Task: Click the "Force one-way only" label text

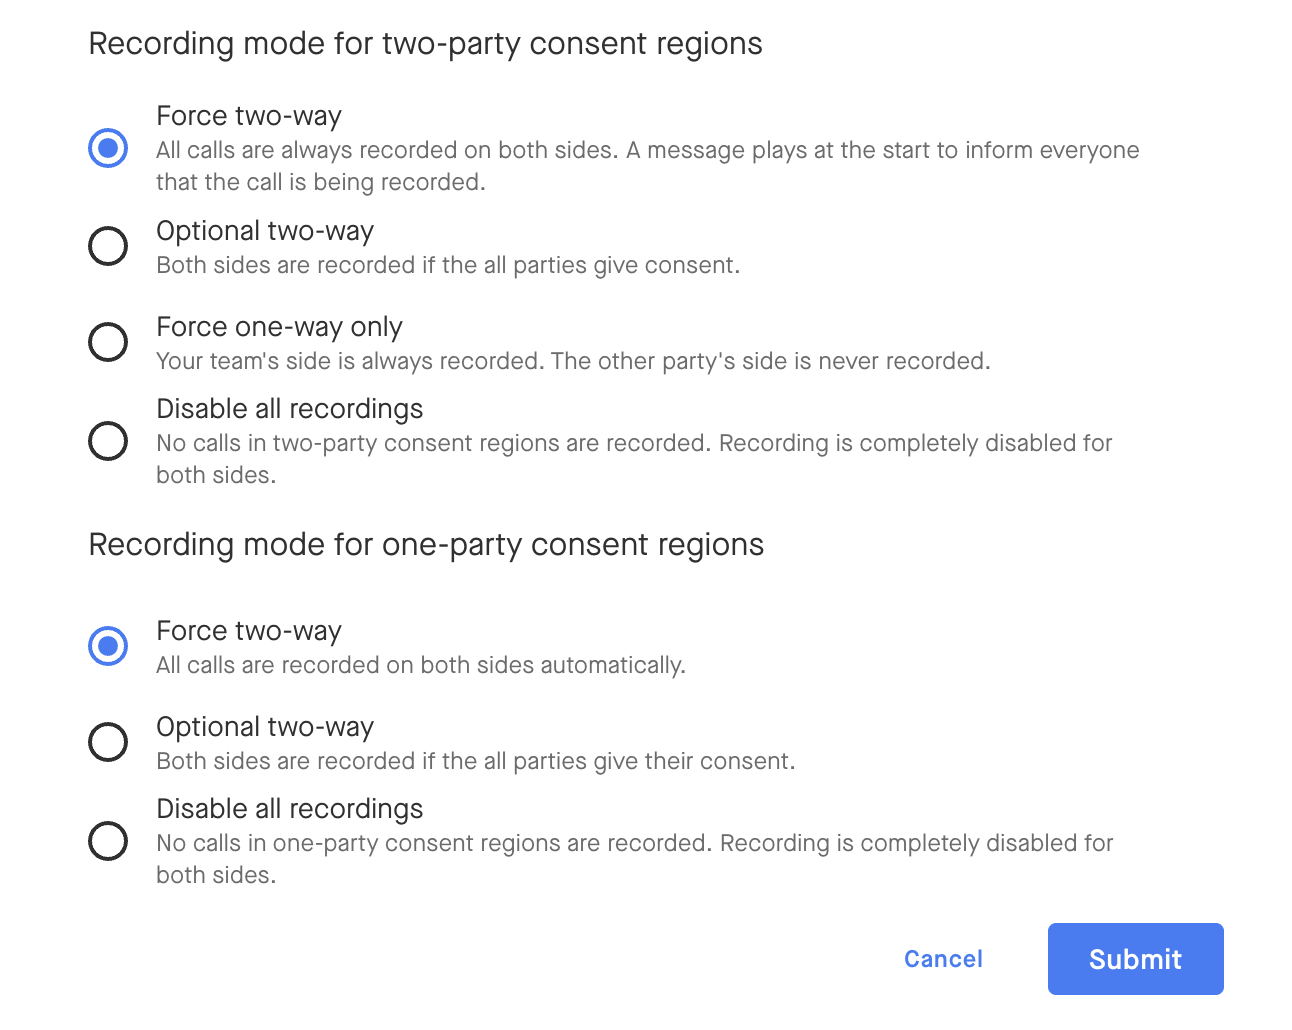Action: click(x=279, y=327)
